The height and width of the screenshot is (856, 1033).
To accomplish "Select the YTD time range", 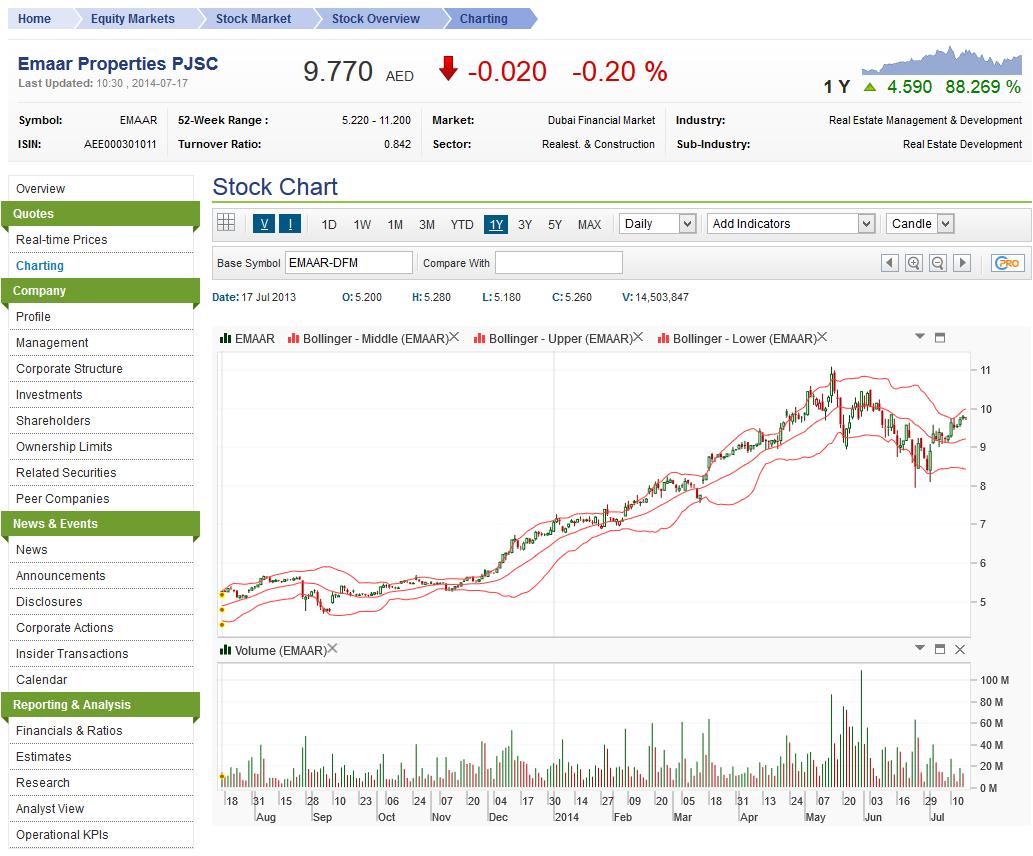I will pyautogui.click(x=462, y=225).
